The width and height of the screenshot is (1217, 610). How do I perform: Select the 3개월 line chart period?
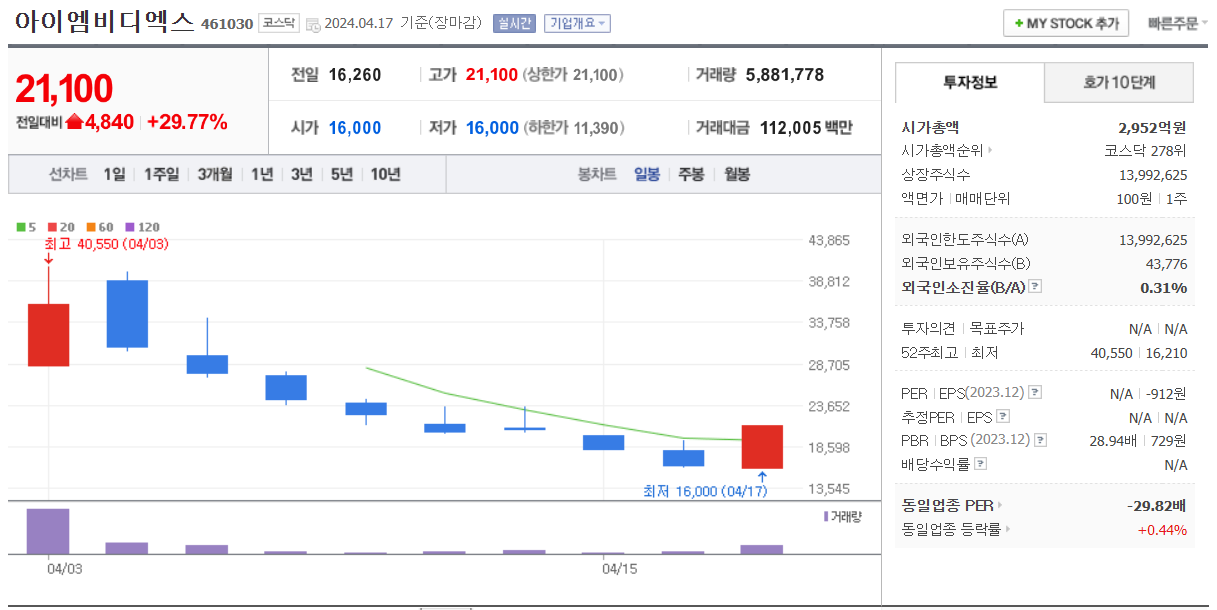(215, 174)
